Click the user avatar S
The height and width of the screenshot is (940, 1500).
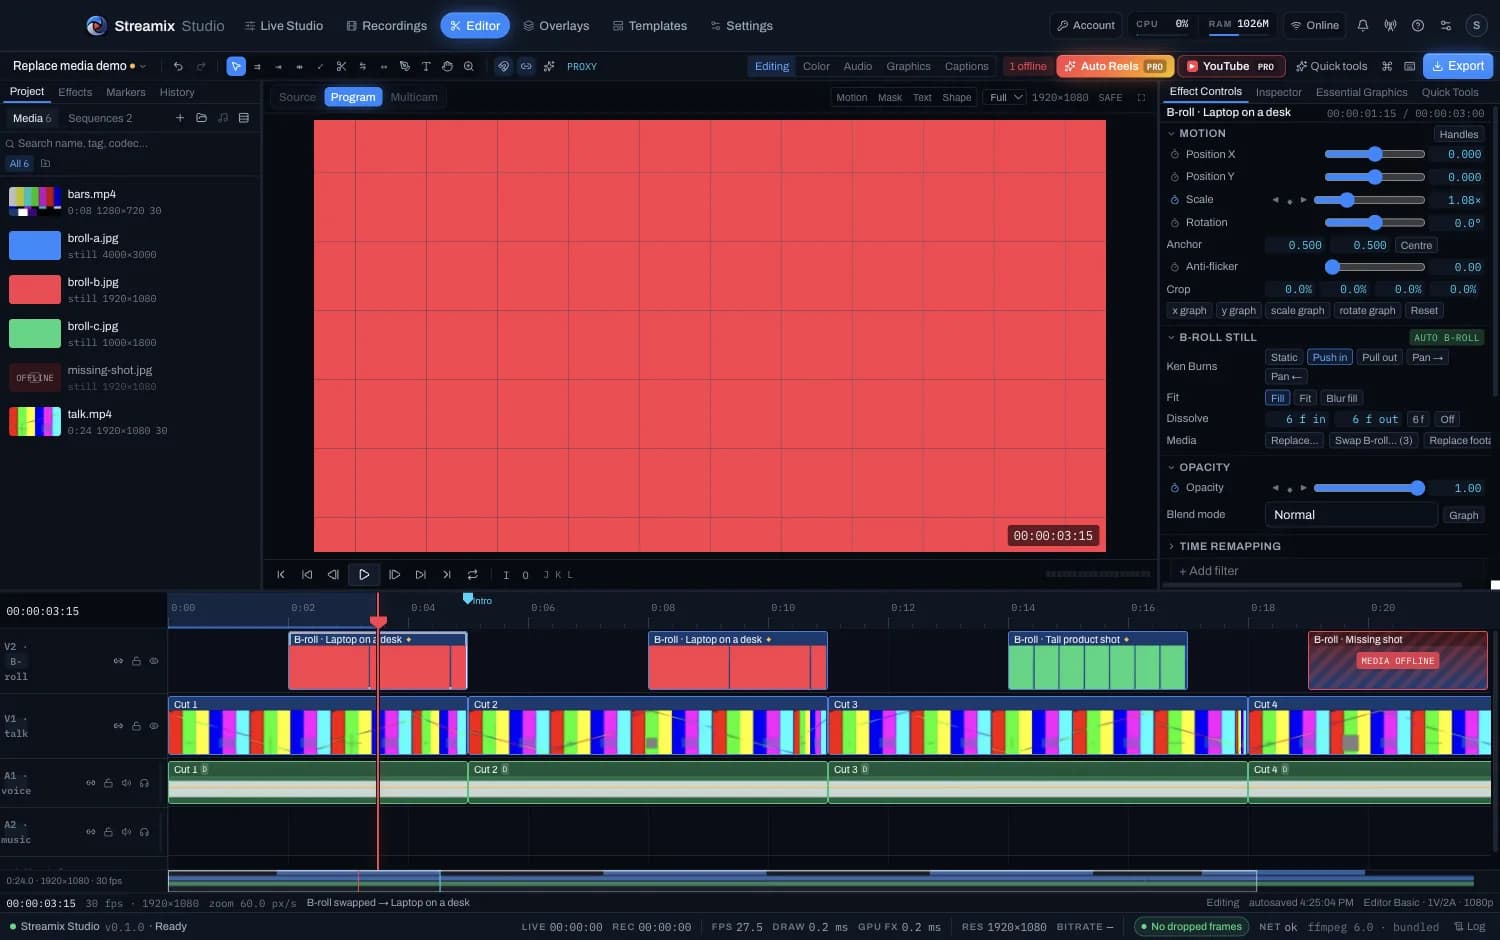coord(1476,25)
